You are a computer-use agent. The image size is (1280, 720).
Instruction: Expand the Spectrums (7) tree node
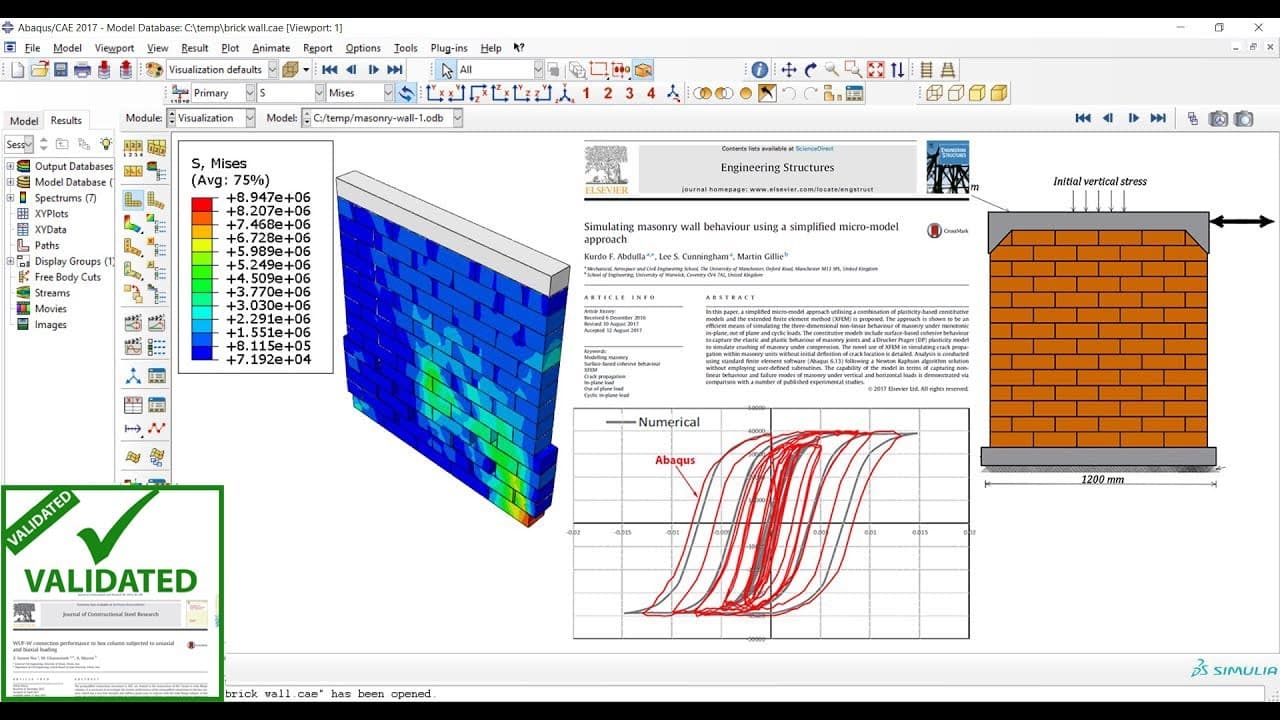[11, 198]
